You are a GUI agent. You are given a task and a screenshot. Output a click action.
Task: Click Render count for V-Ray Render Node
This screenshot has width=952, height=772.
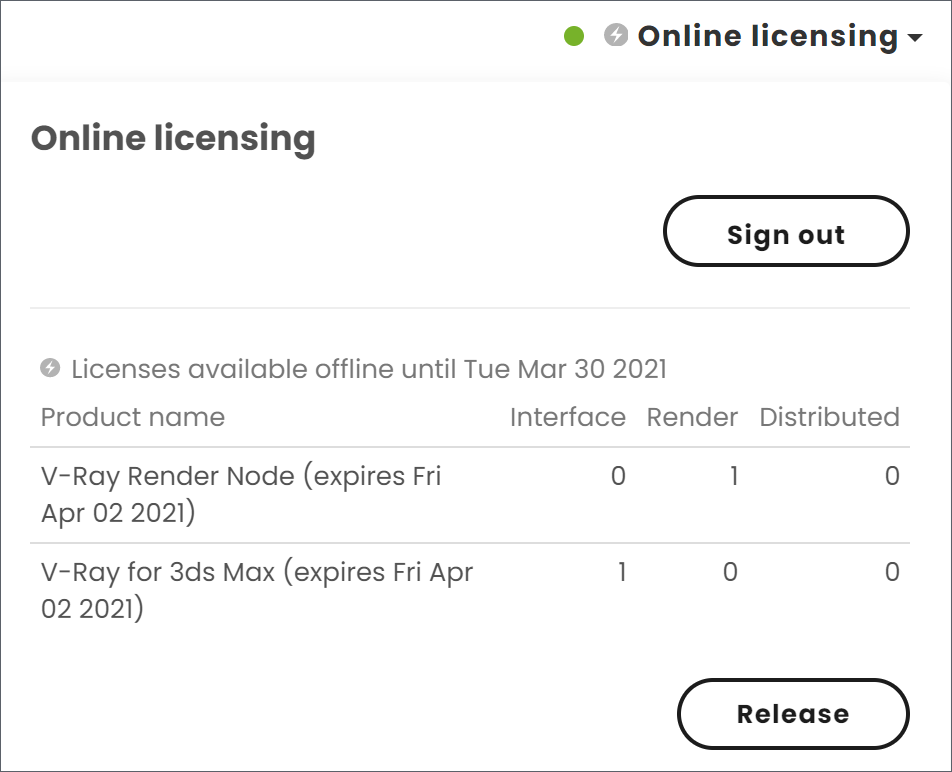point(733,476)
